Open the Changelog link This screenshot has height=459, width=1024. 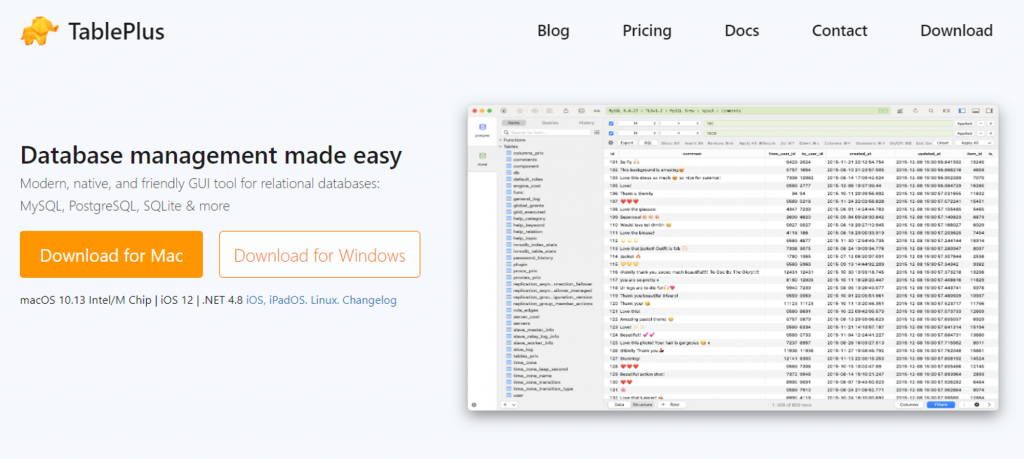point(369,300)
